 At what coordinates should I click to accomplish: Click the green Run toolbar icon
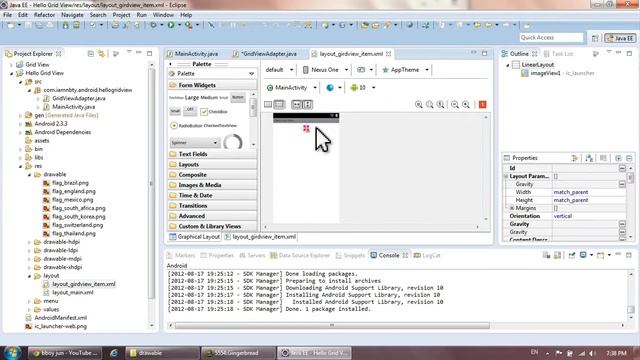(171, 25)
